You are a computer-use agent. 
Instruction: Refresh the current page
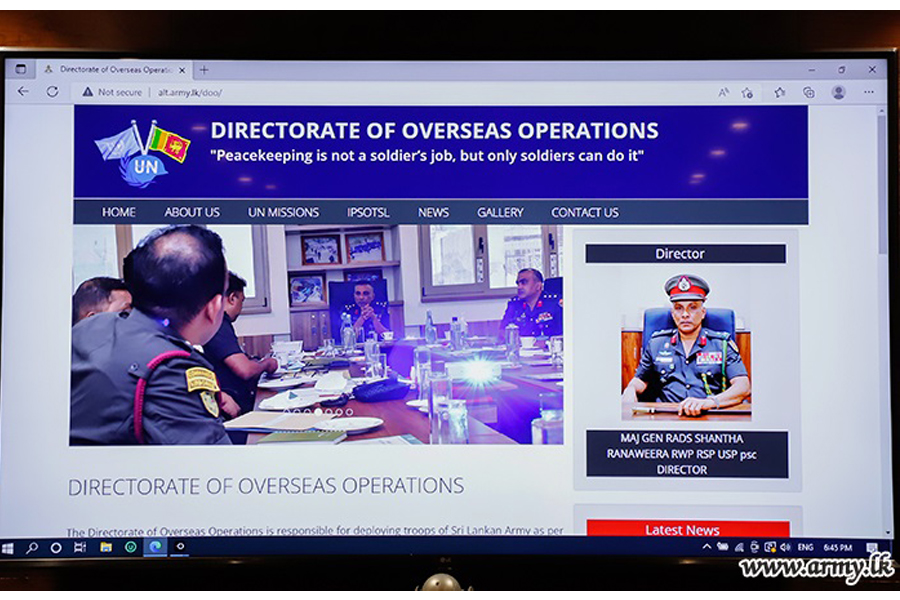pyautogui.click(x=52, y=91)
